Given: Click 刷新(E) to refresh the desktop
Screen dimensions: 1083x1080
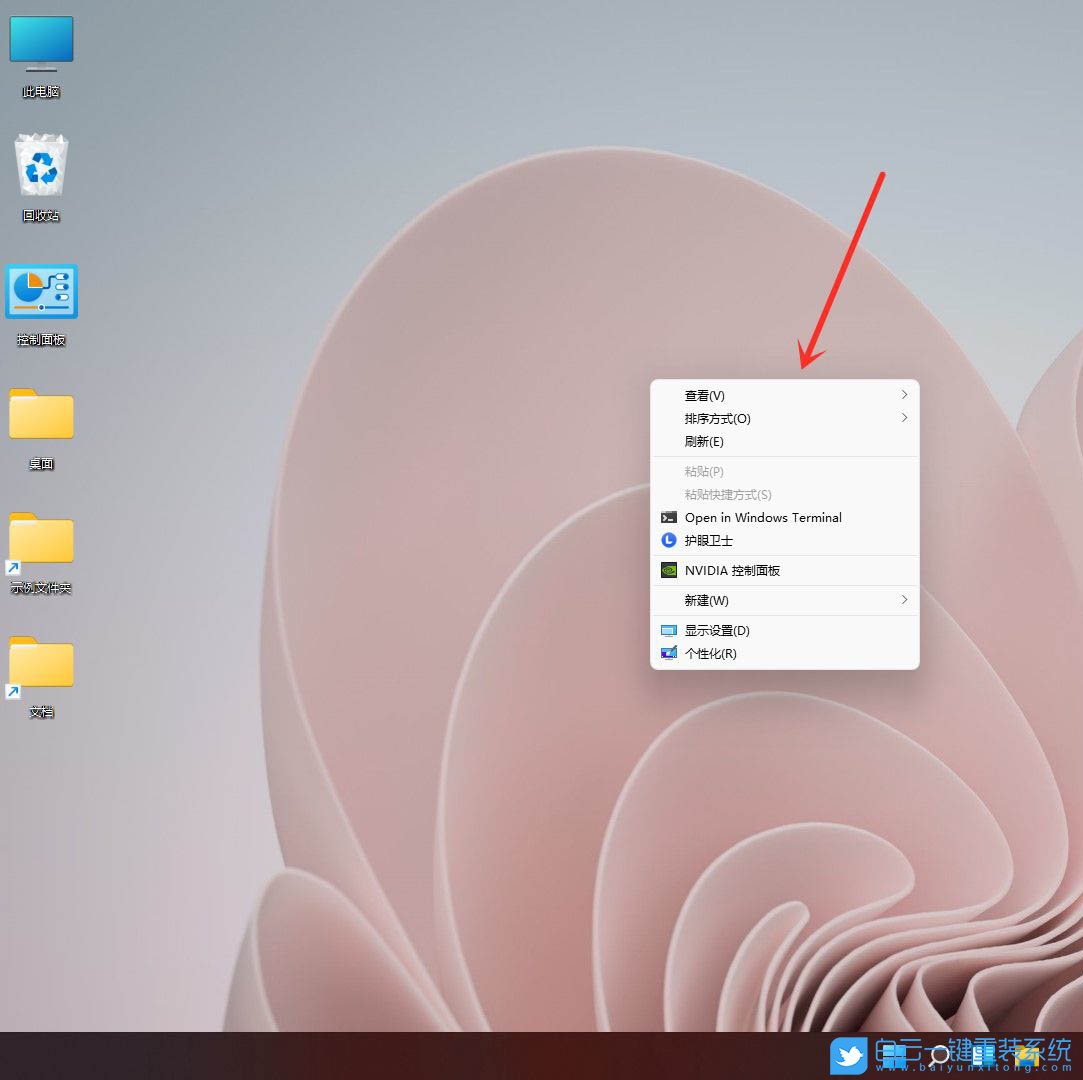Looking at the screenshot, I should 704,442.
